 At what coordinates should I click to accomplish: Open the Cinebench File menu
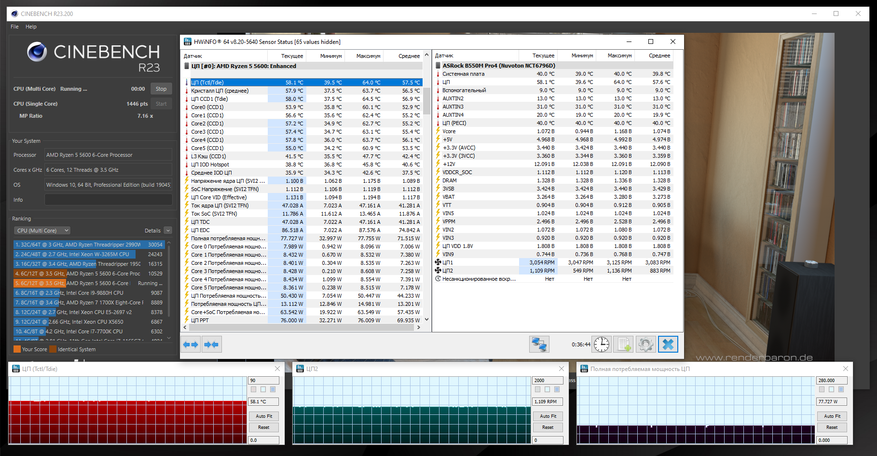(x=15, y=27)
